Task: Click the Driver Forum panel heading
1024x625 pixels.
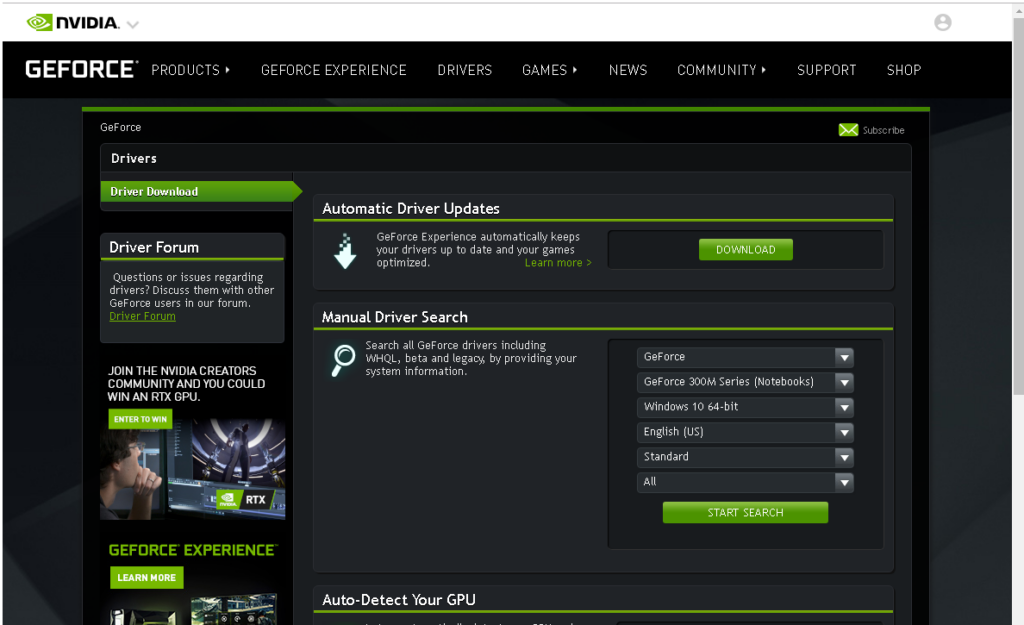Action: [x=154, y=248]
